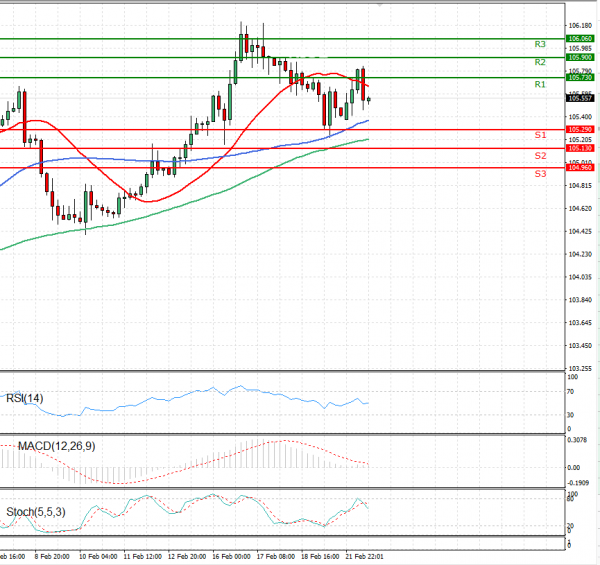Click the 104.230 price axis value

(580, 254)
